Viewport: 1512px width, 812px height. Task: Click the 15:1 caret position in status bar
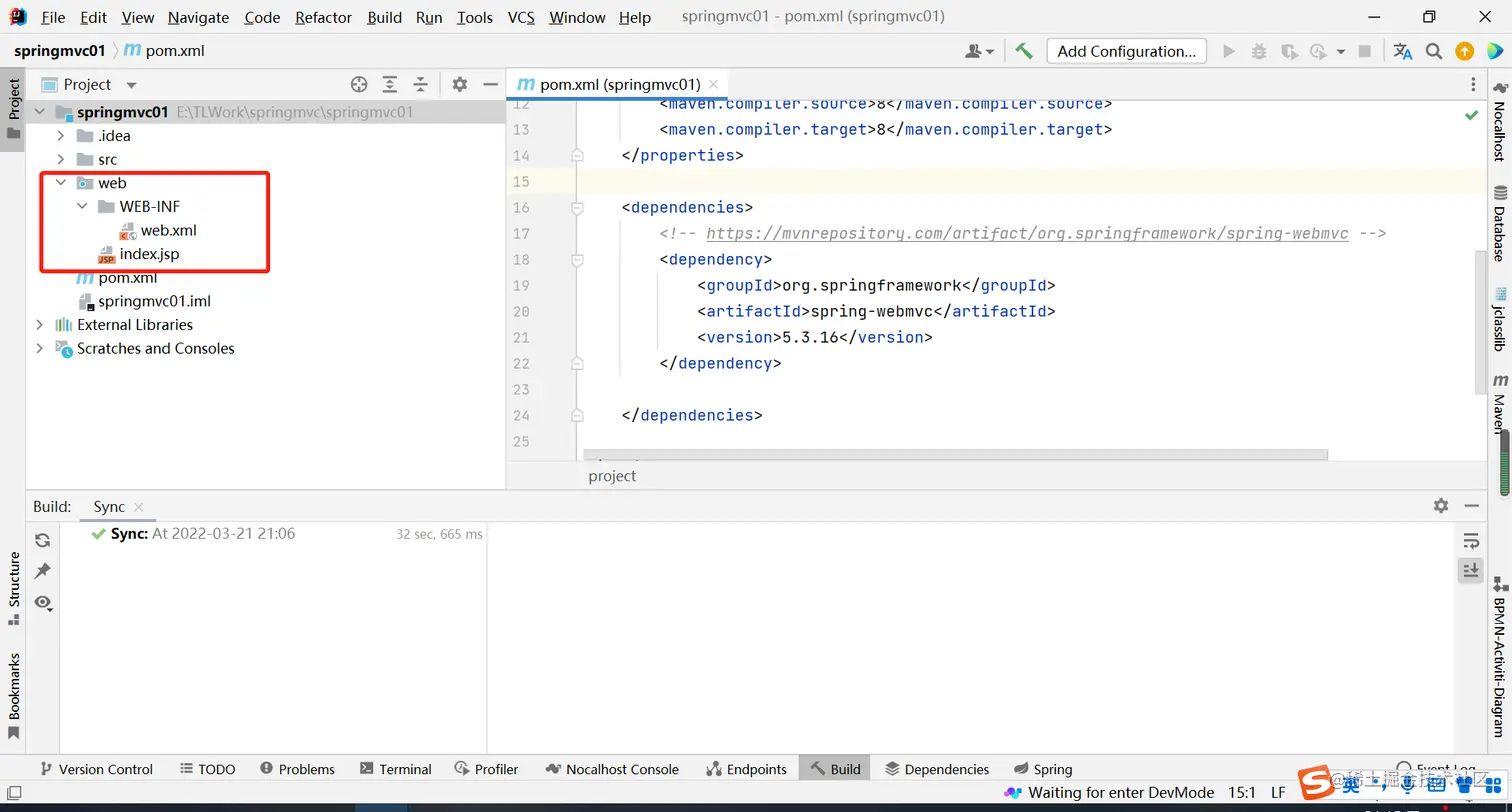click(x=1241, y=793)
